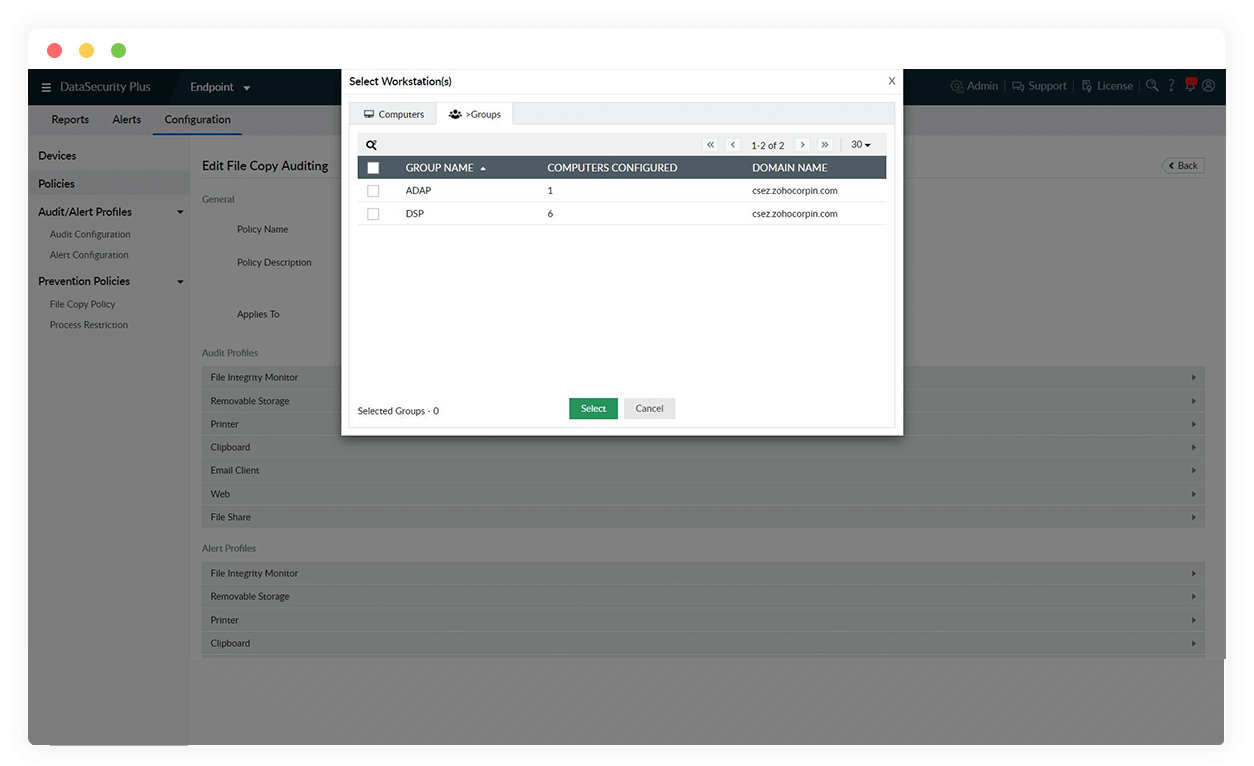The image size is (1254, 766).
Task: Click the Cancel button in dialog
Action: (x=650, y=408)
